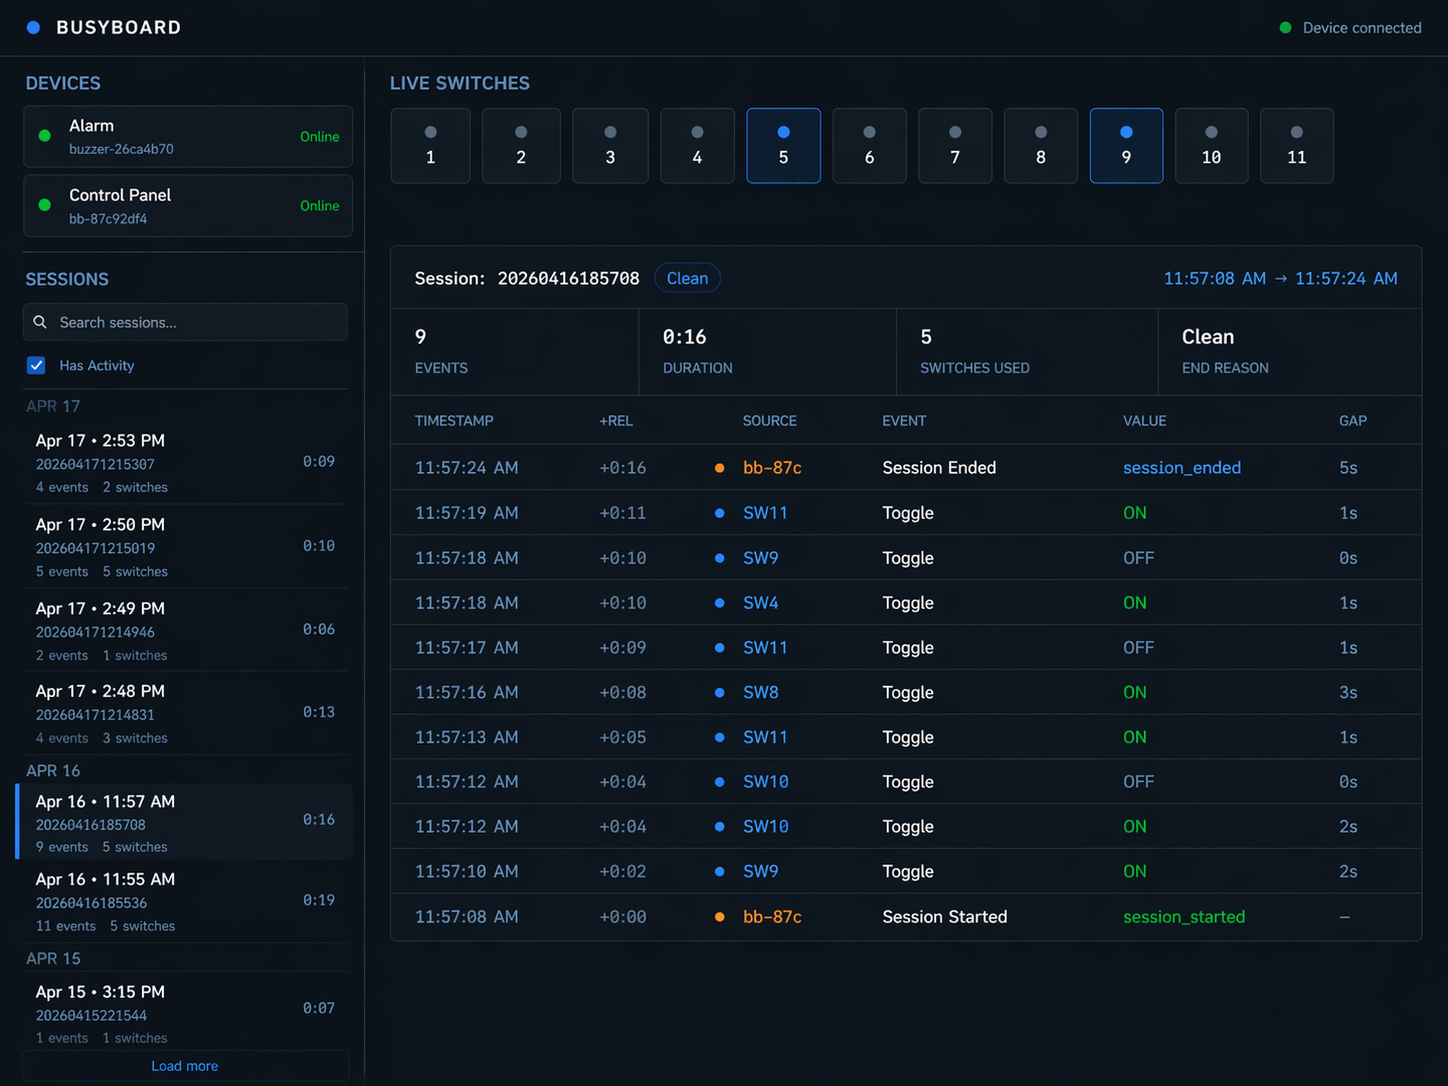
Task: Open the Apr 17 2:53 PM session
Action: (x=185, y=462)
